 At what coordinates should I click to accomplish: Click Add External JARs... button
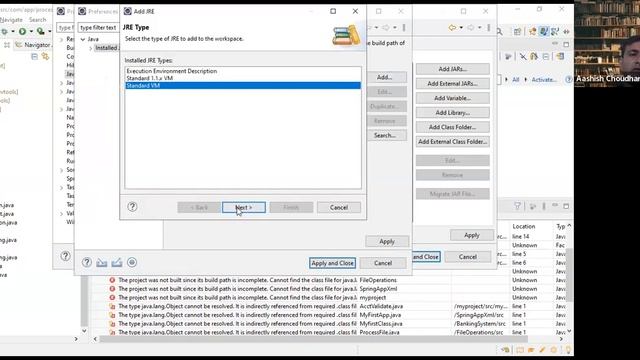click(x=453, y=83)
